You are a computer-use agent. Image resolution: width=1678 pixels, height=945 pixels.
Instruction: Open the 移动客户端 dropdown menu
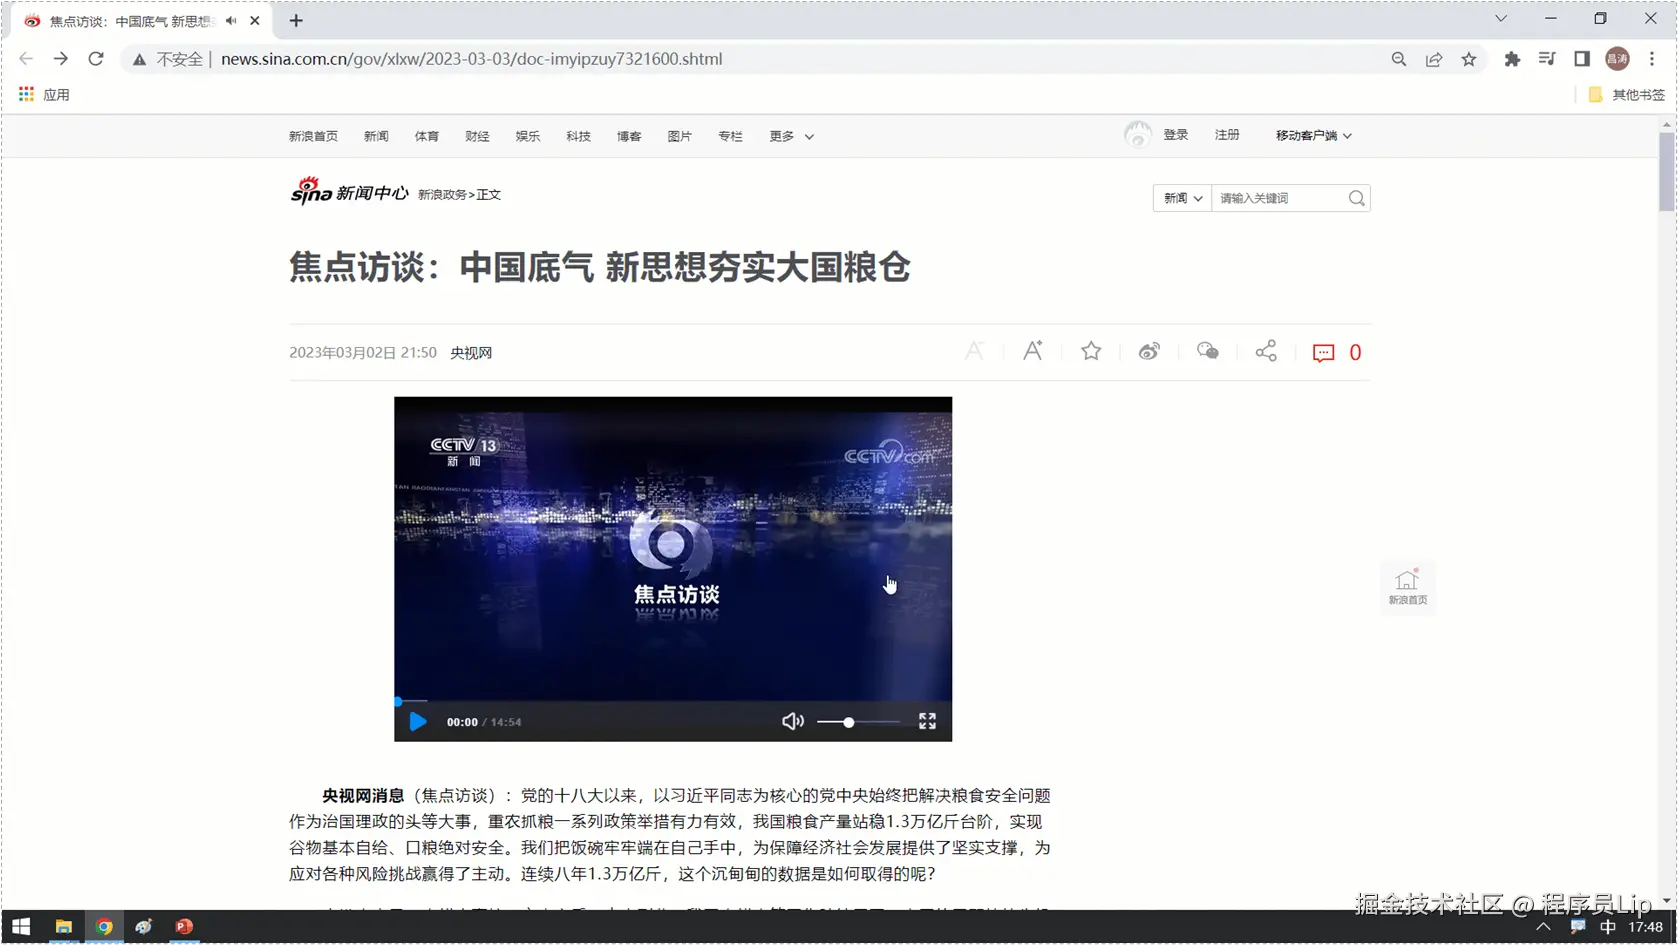coord(1312,135)
